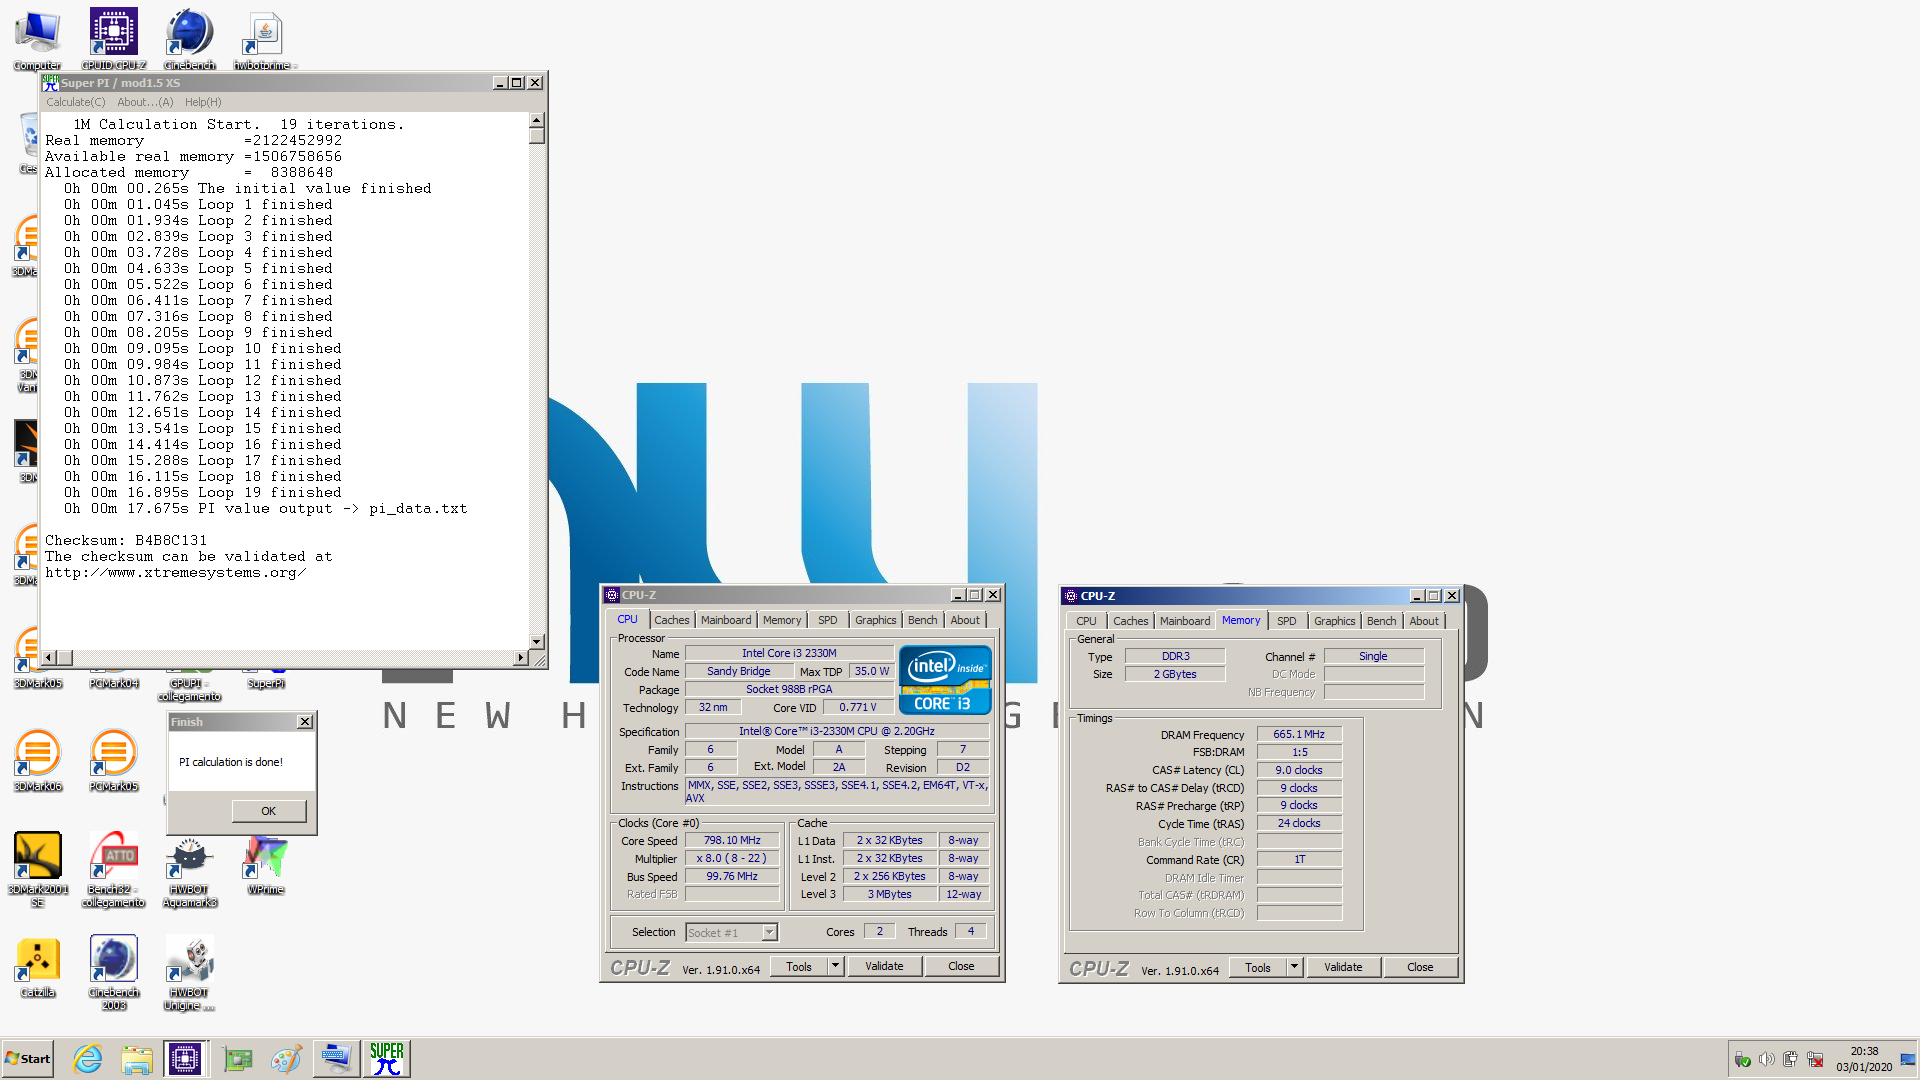This screenshot has width=1920, height=1080.
Task: Click Validate in right CPU-Z window
Action: pyautogui.click(x=1343, y=967)
